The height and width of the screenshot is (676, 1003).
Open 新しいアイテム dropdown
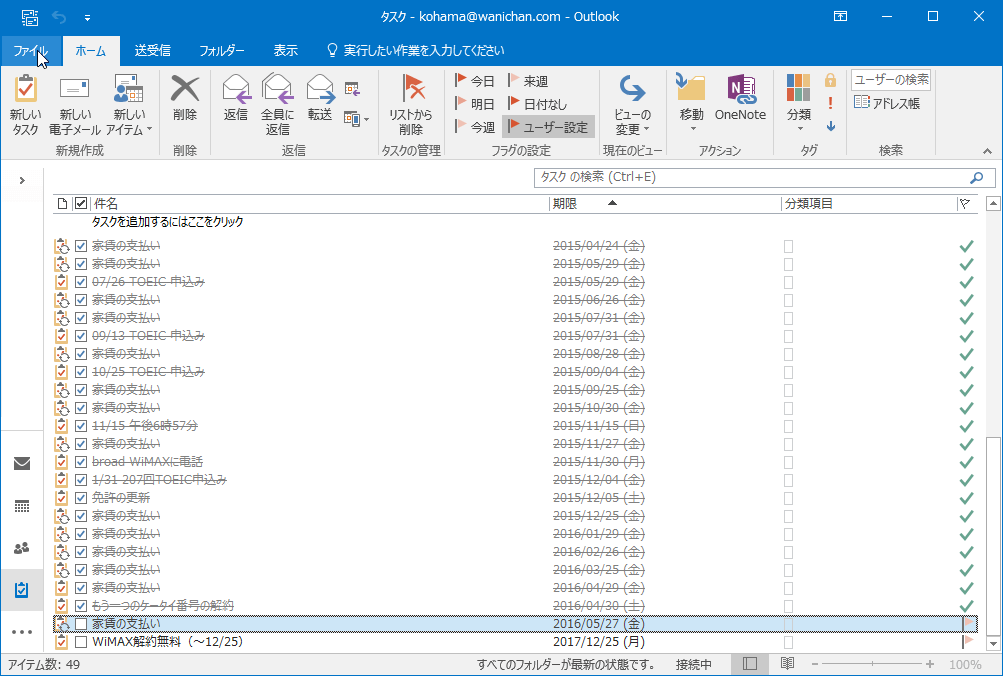[129, 105]
